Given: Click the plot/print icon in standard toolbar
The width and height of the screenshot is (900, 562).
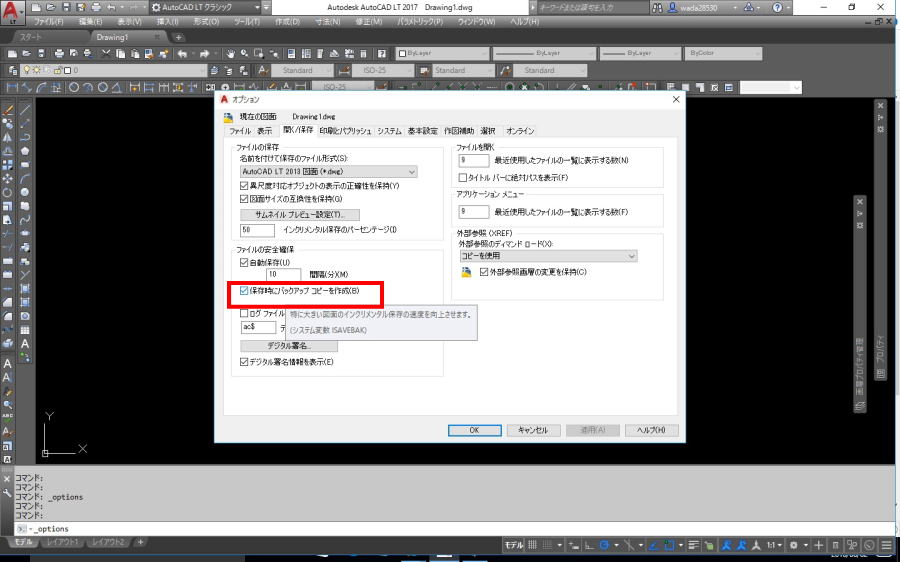Looking at the screenshot, I should tap(59, 53).
